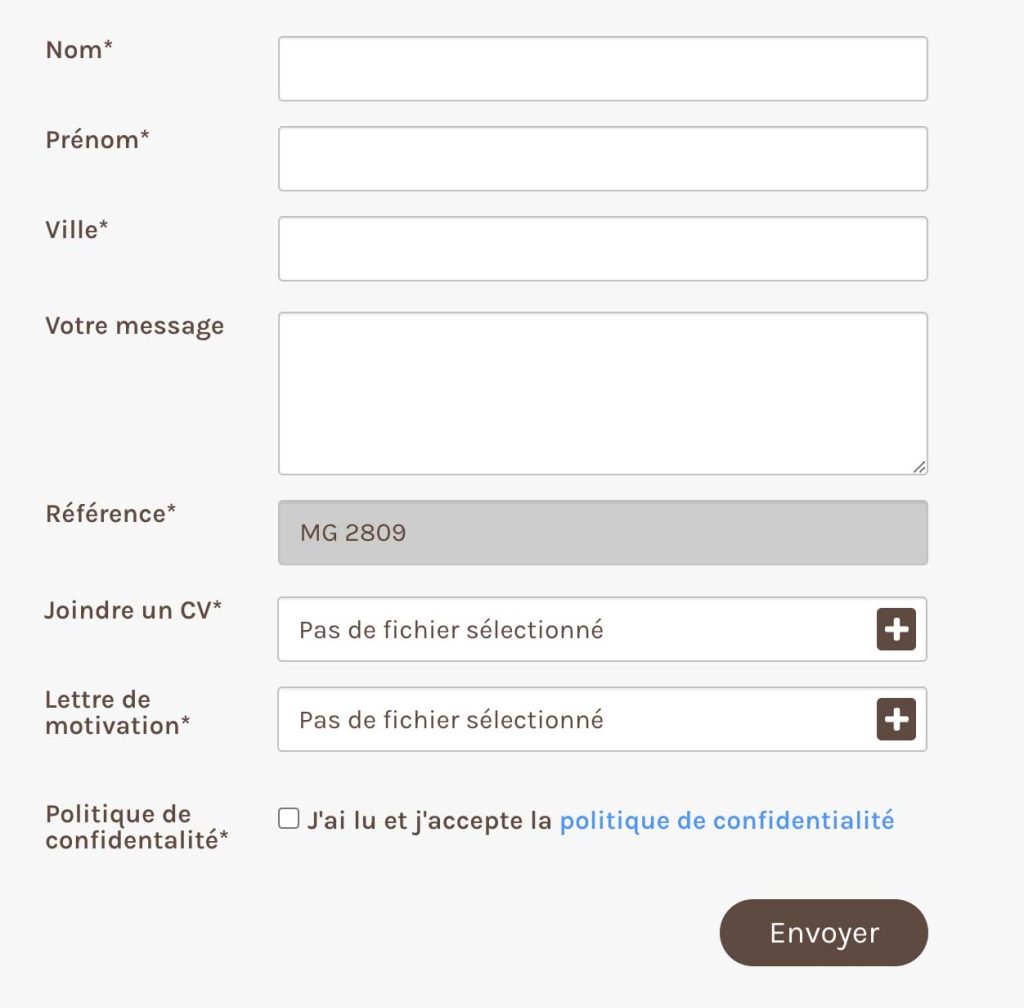Click the Lettre de motivation file field text
The height and width of the screenshot is (1008, 1024).
pyautogui.click(x=451, y=720)
